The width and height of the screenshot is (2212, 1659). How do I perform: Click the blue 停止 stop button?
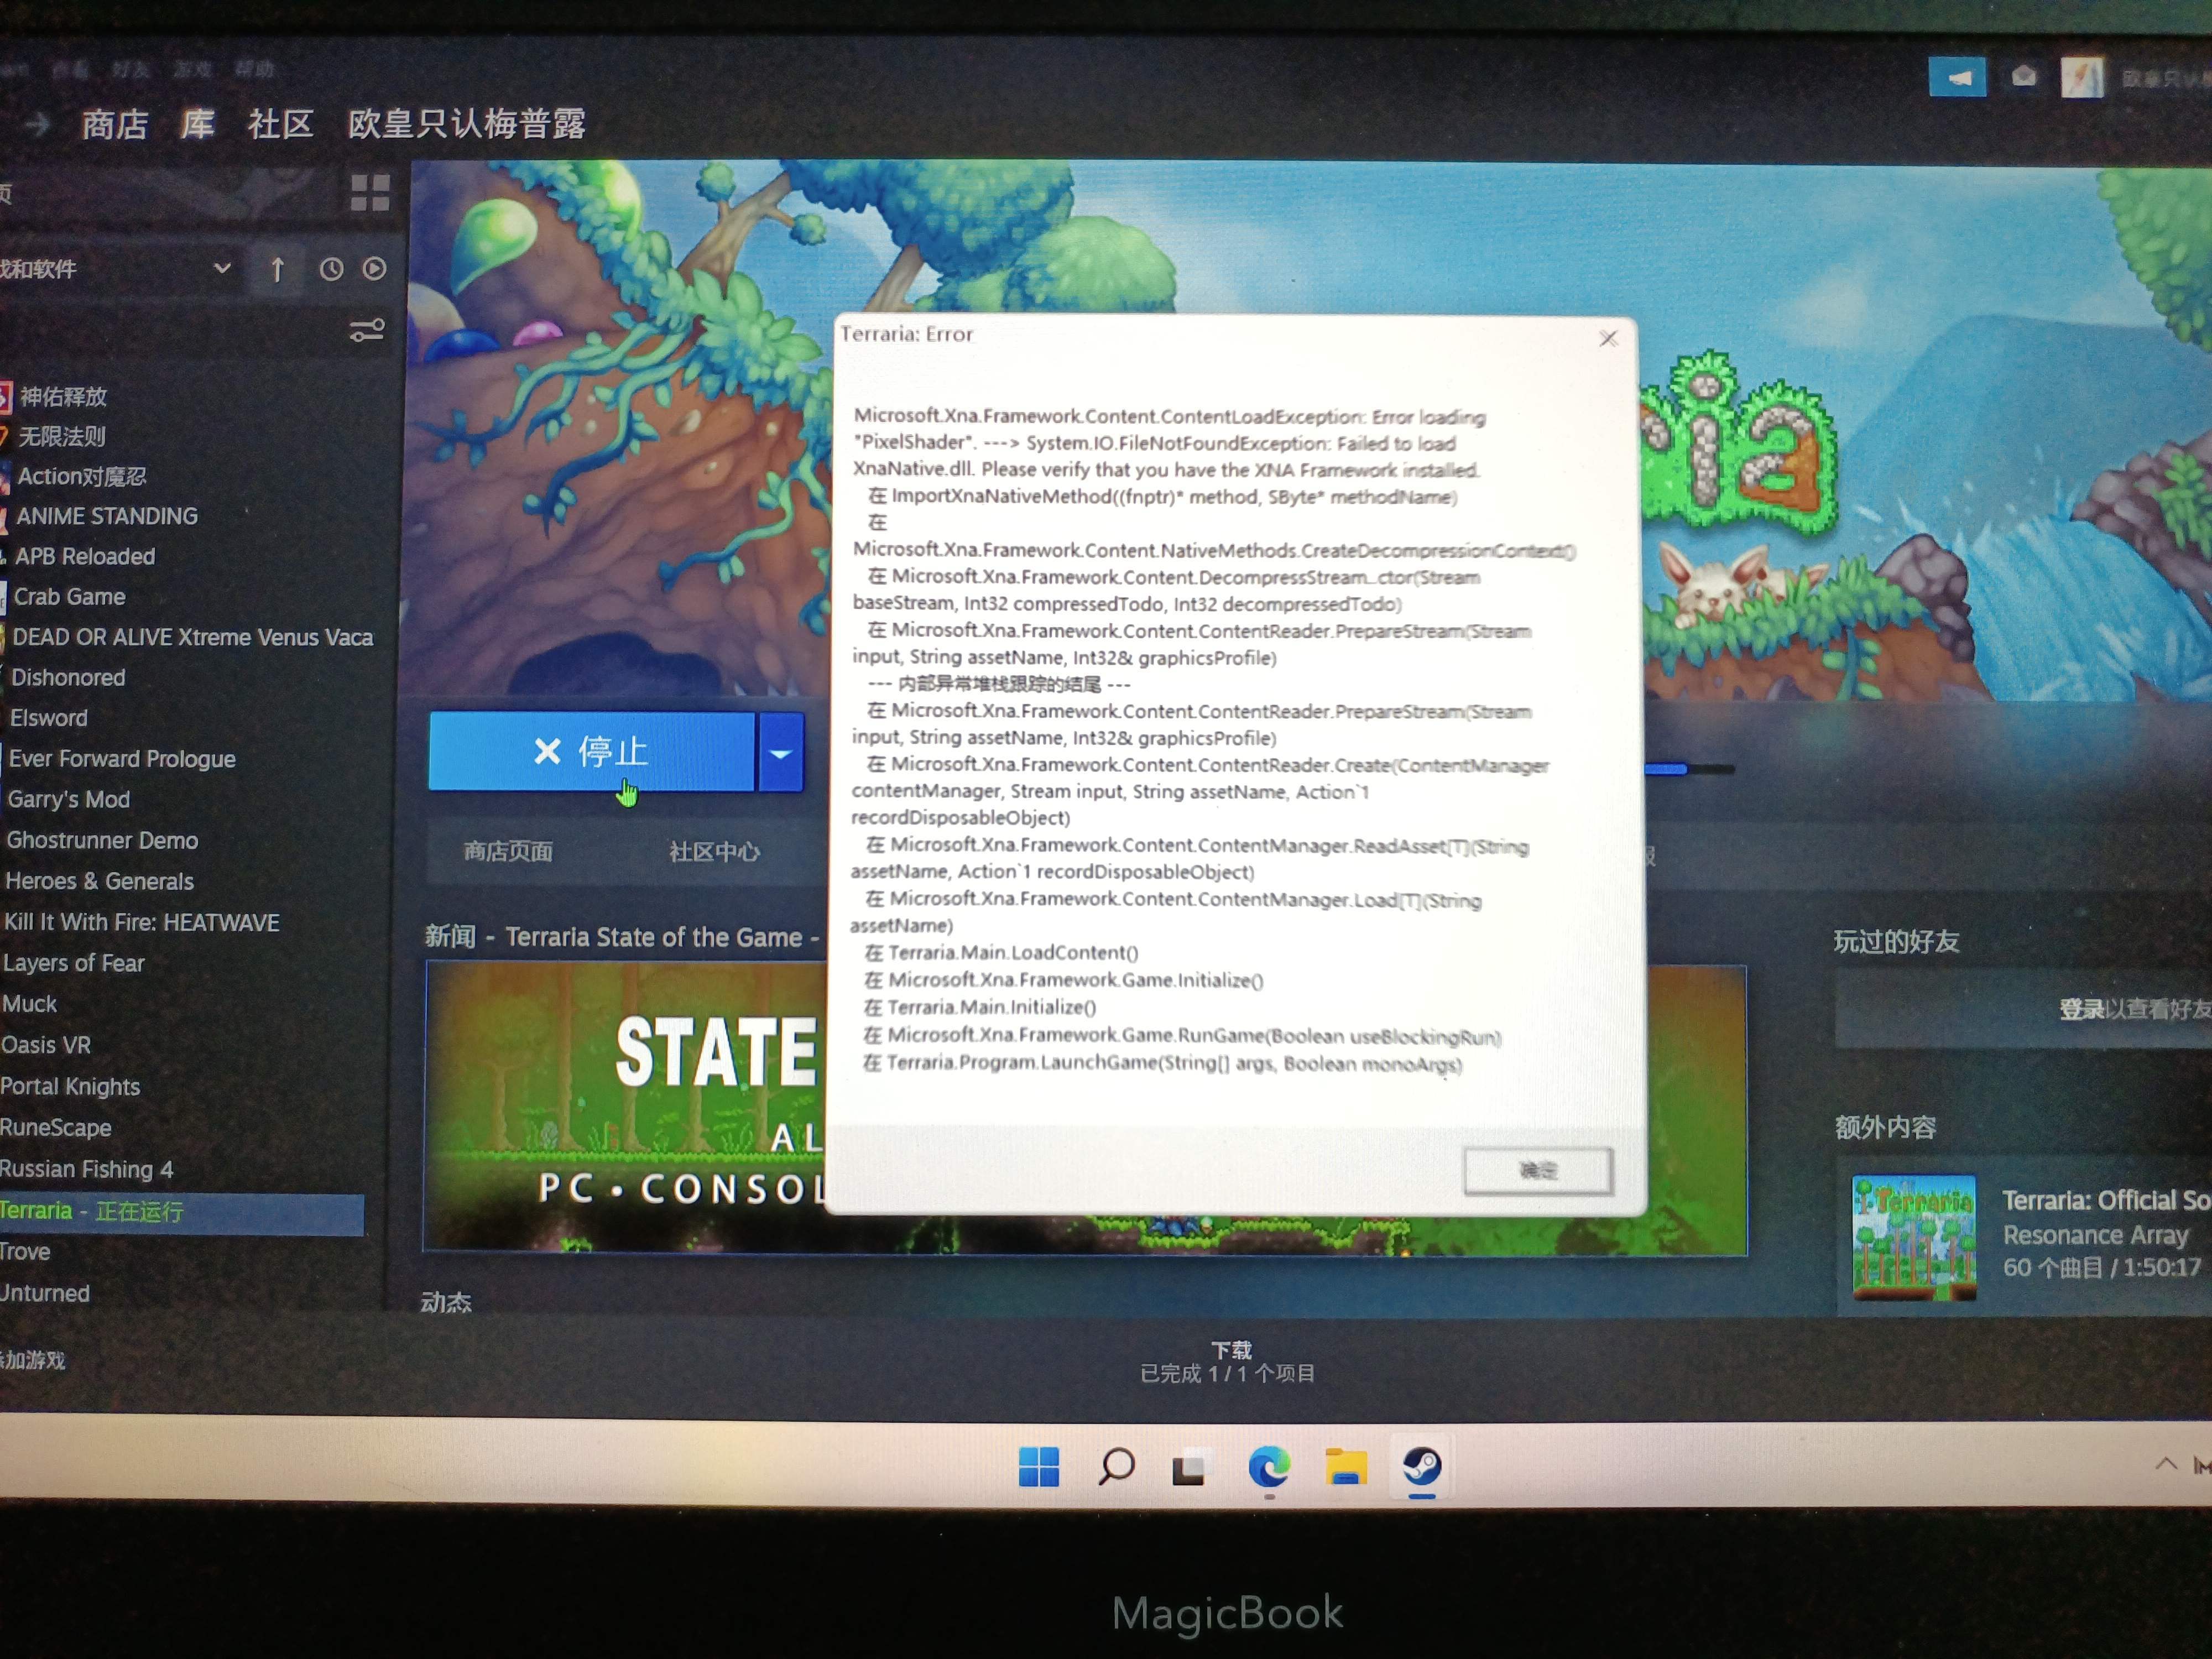[591, 751]
